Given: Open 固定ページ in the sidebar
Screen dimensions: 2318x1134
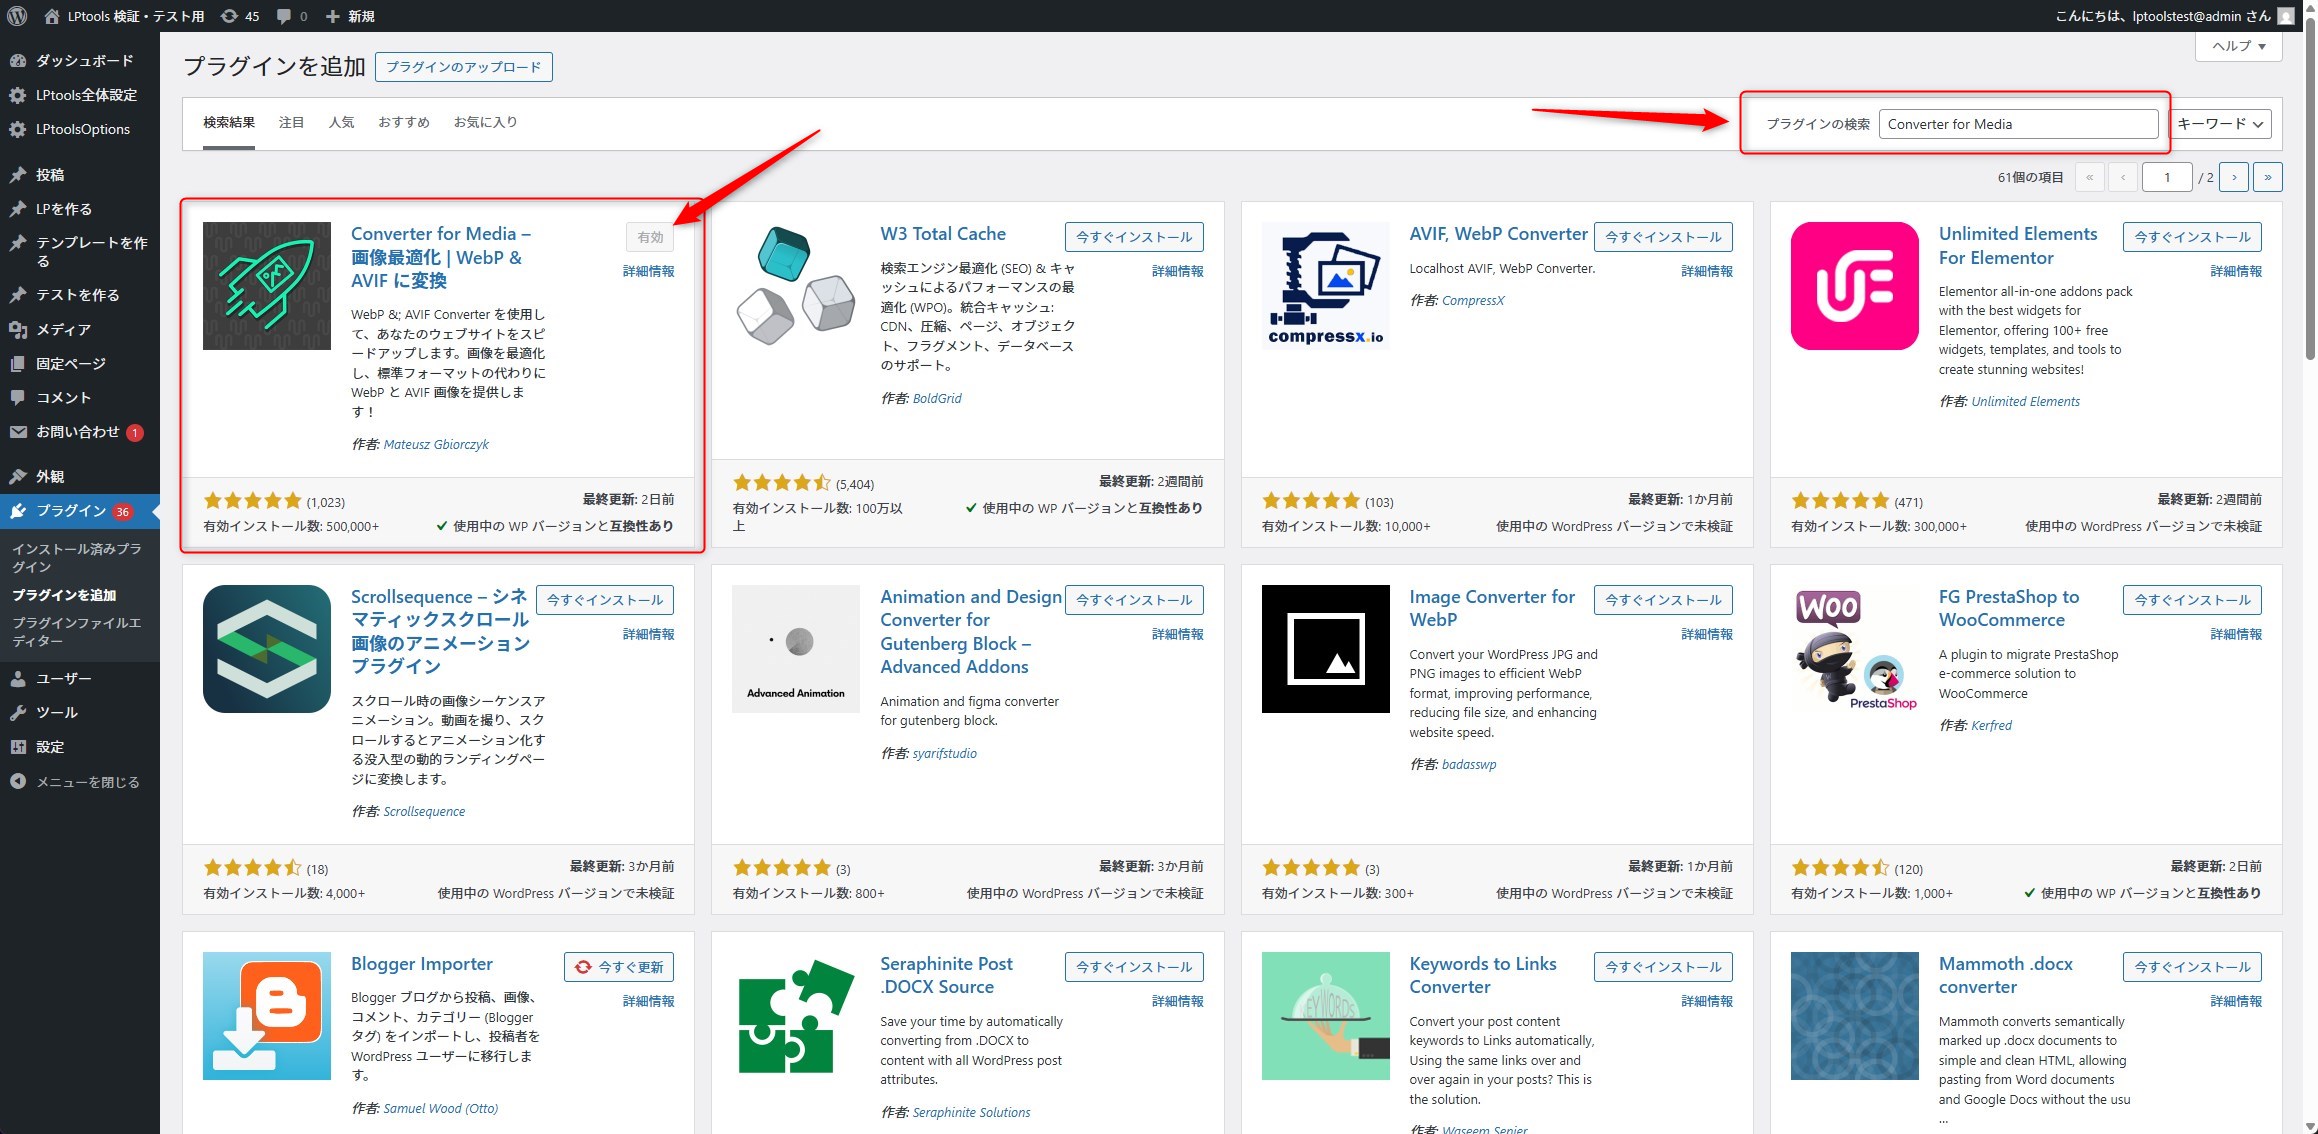Looking at the screenshot, I should coord(80,364).
